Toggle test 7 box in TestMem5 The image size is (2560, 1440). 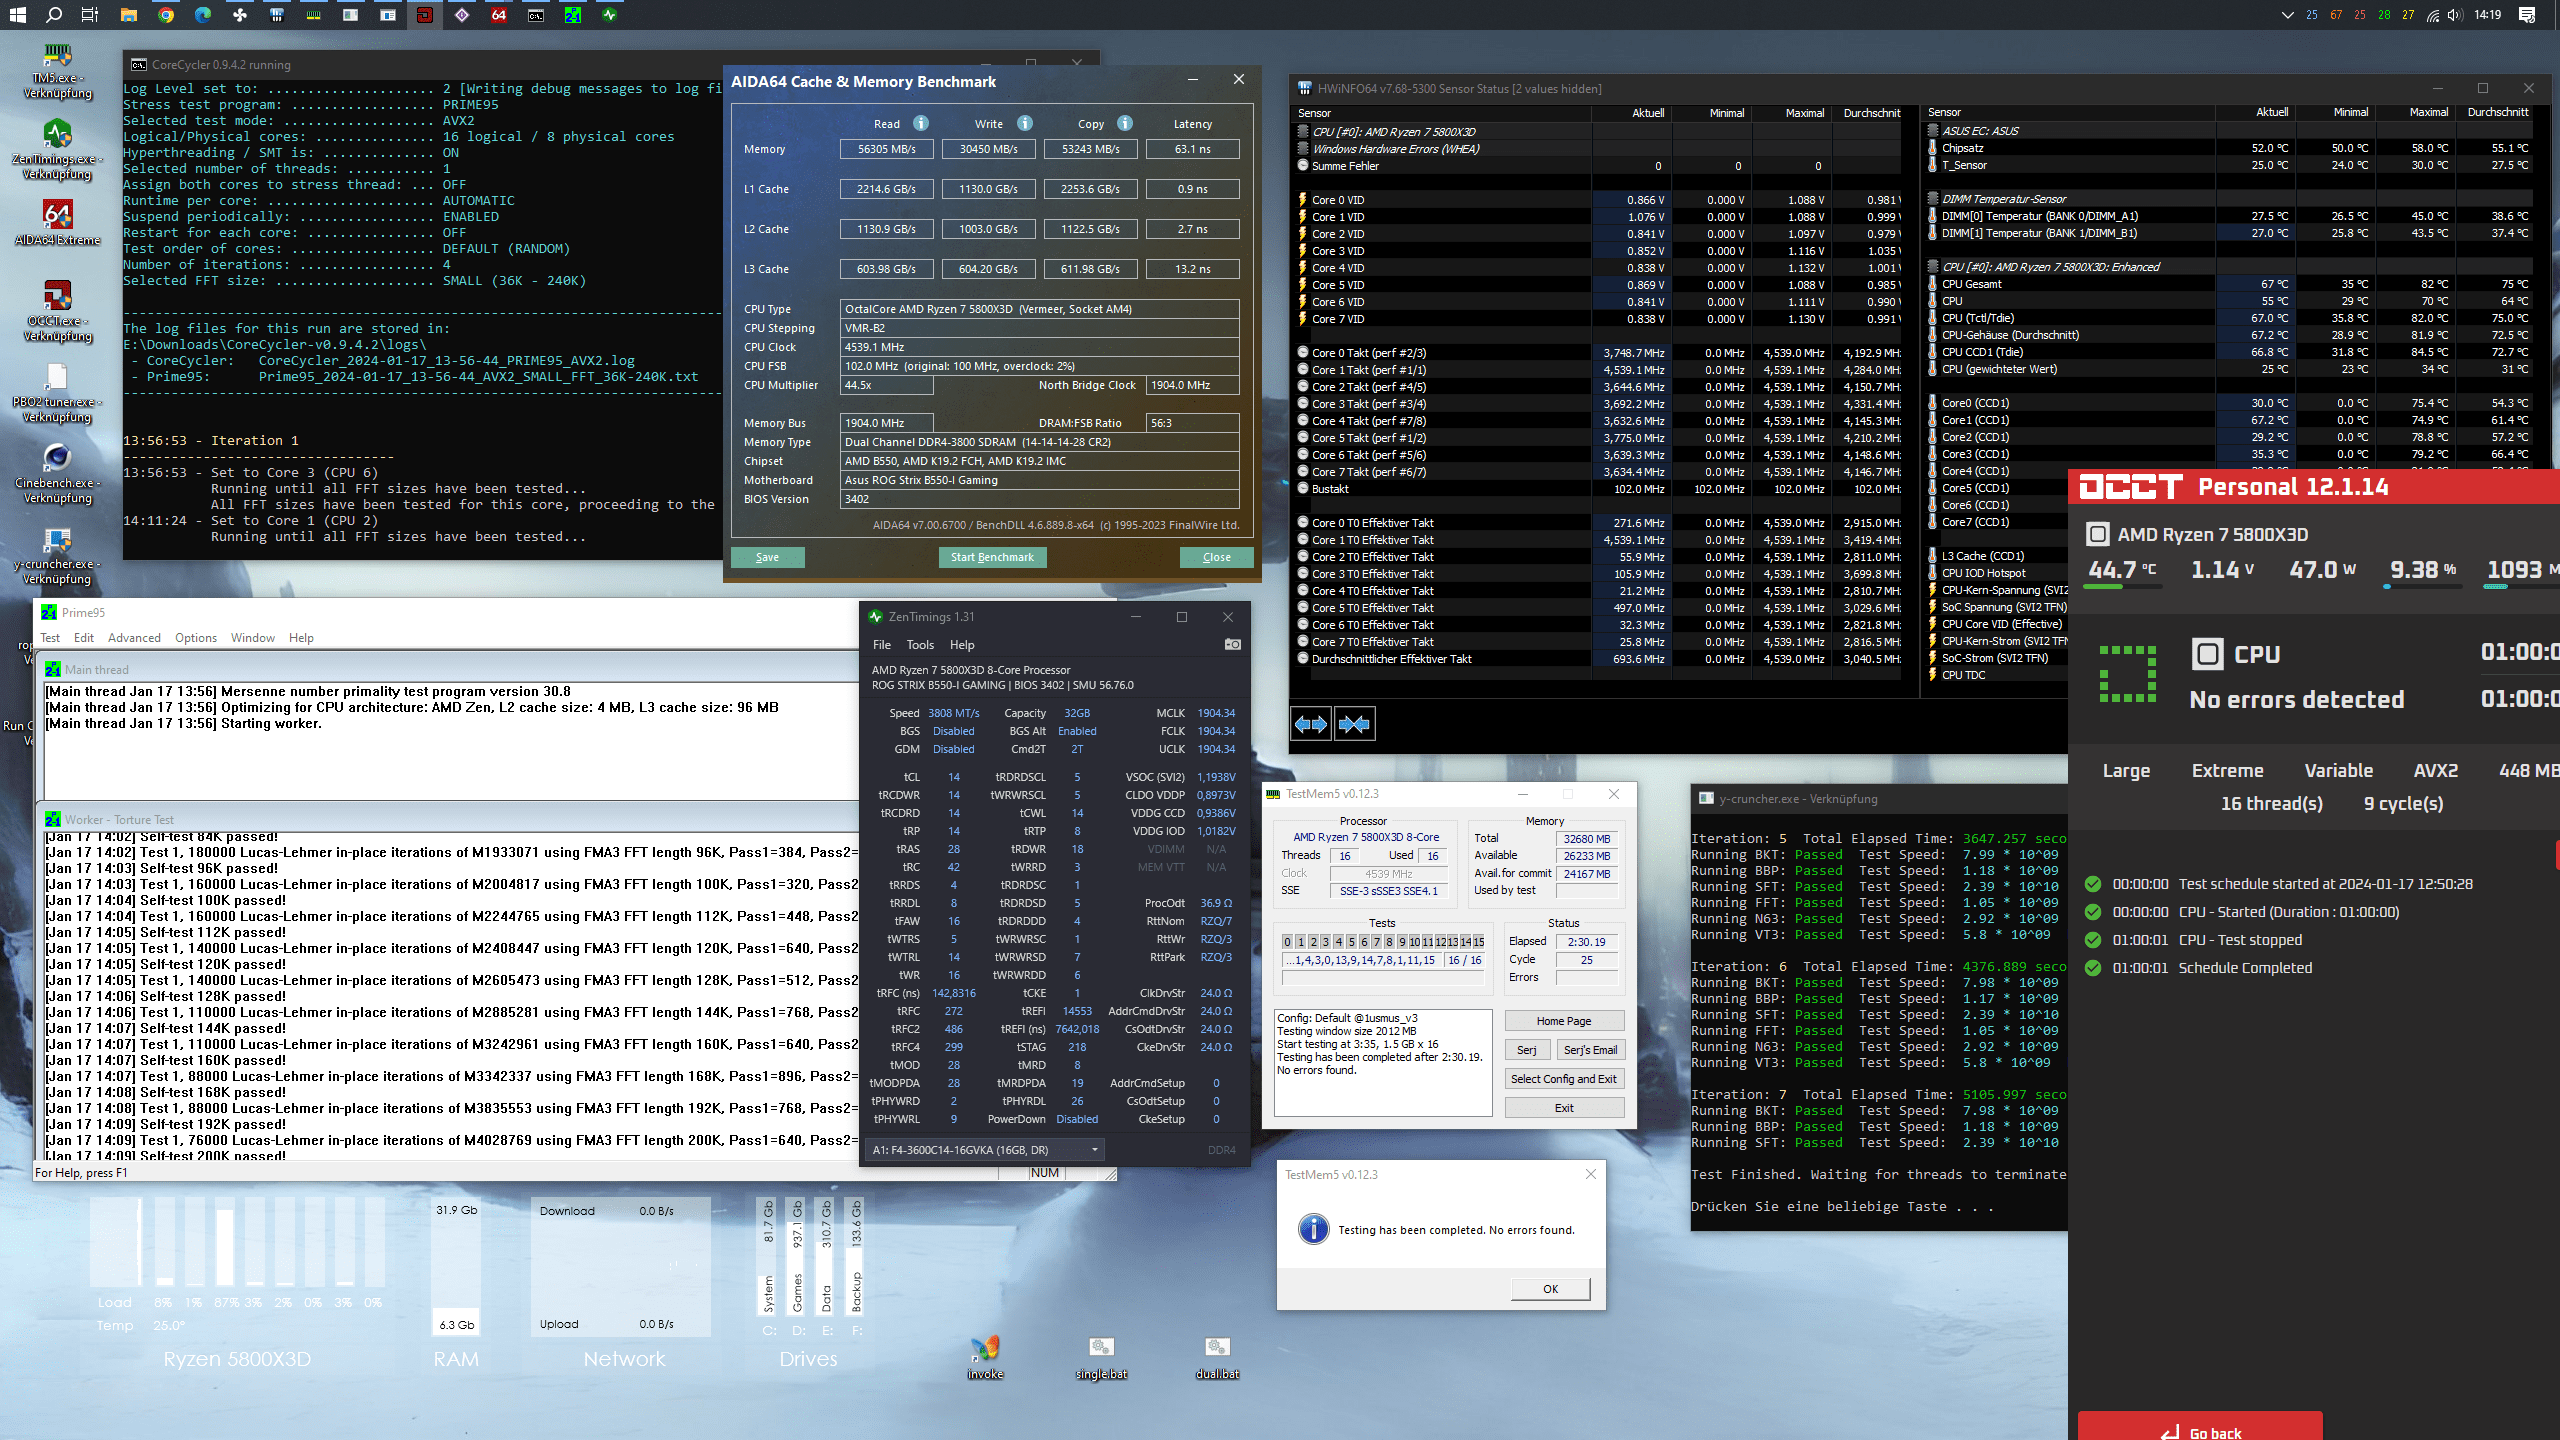(1377, 942)
